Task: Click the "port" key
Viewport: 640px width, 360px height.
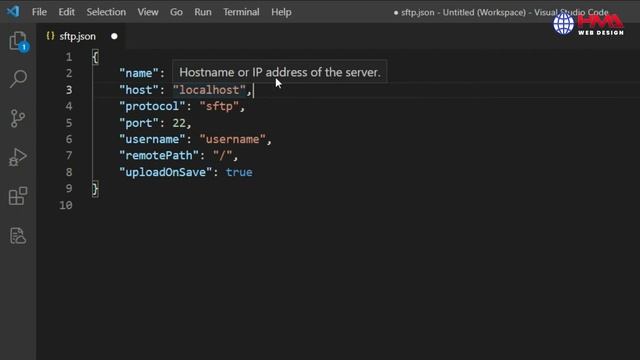Action: pyautogui.click(x=138, y=123)
